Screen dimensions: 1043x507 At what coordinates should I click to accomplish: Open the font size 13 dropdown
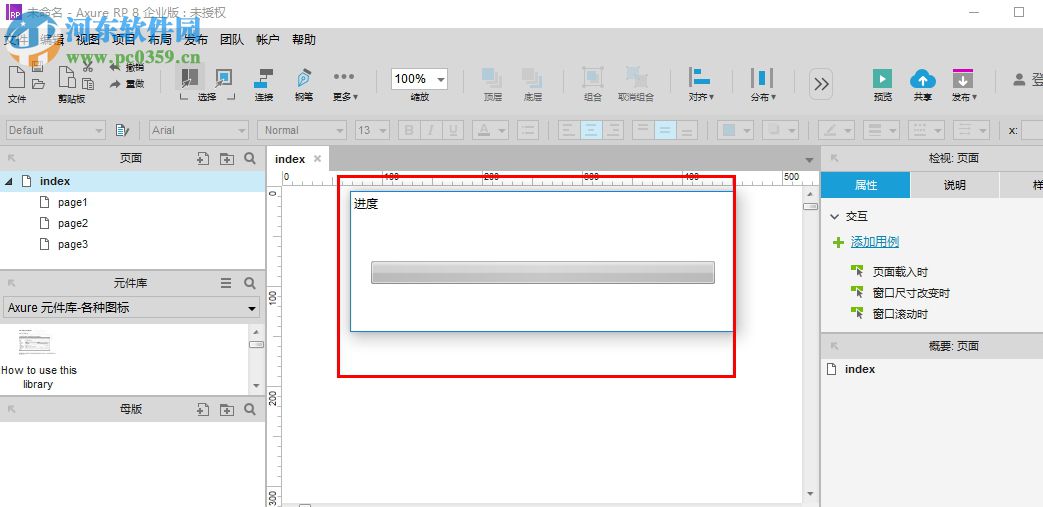tap(372, 130)
